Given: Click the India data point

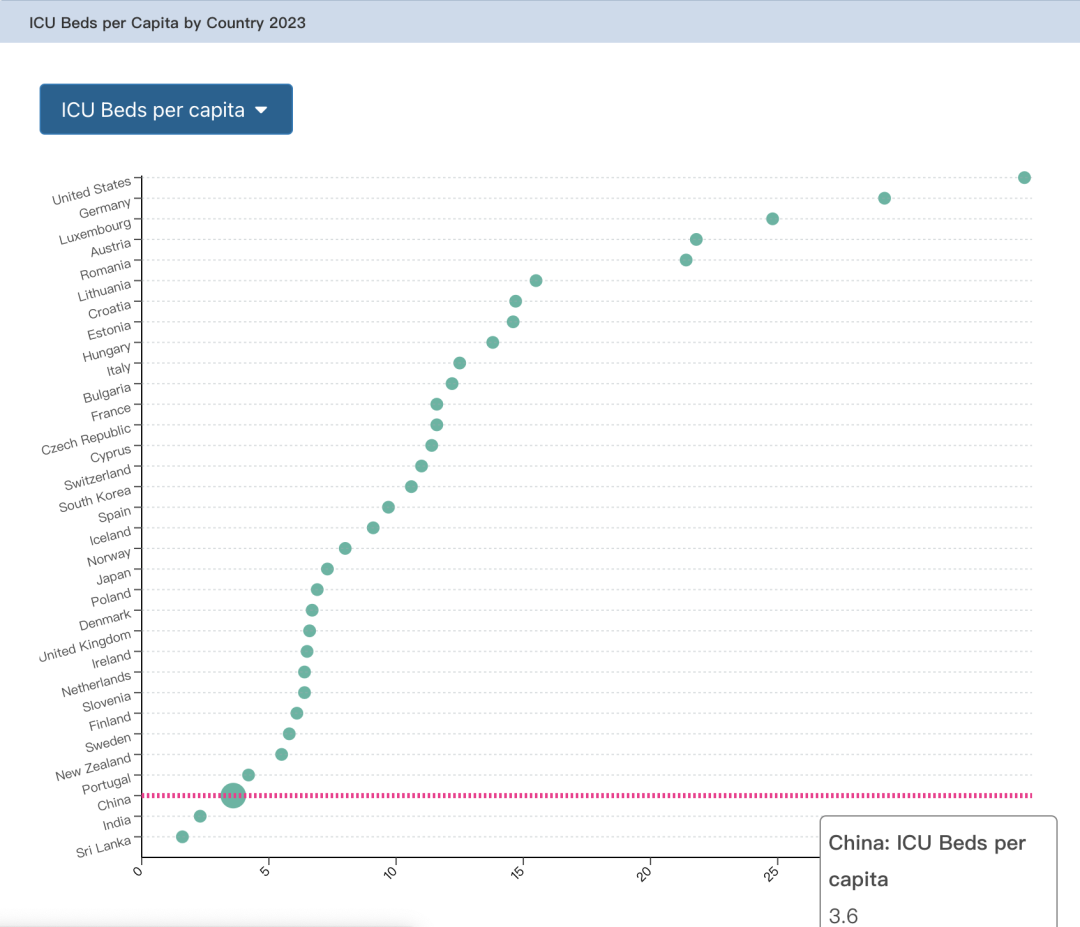Looking at the screenshot, I should point(200,816).
